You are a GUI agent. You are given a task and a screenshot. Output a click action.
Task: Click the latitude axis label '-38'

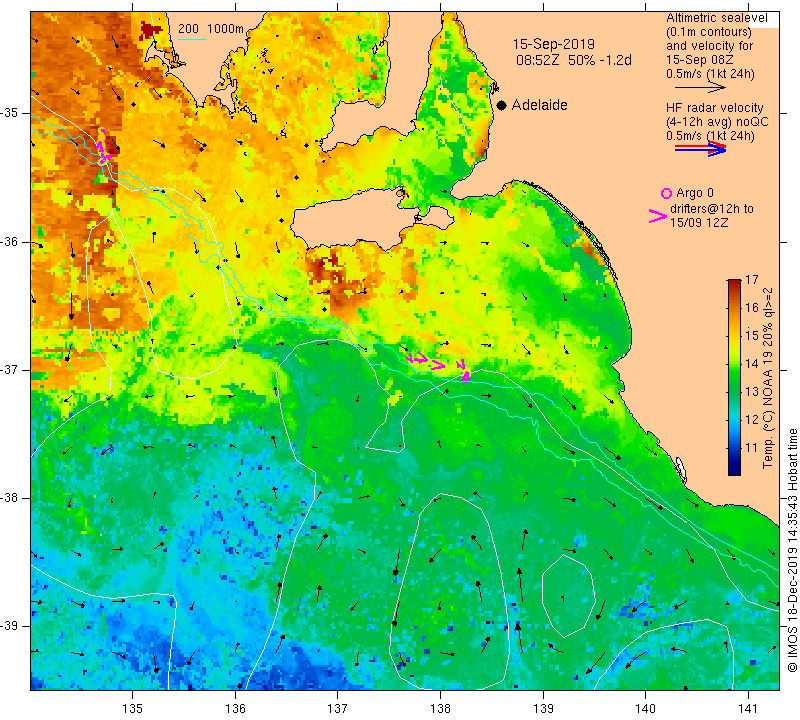pos(10,498)
